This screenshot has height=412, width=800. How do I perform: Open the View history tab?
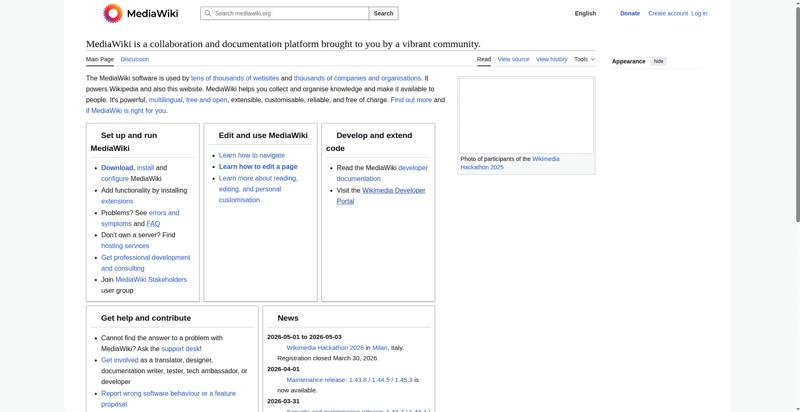551,59
